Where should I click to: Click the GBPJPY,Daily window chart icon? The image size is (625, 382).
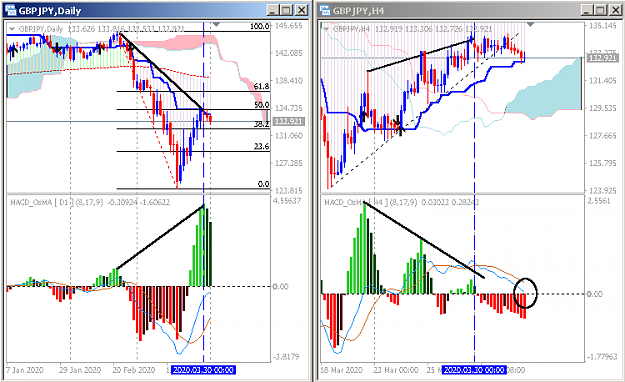click(11, 10)
